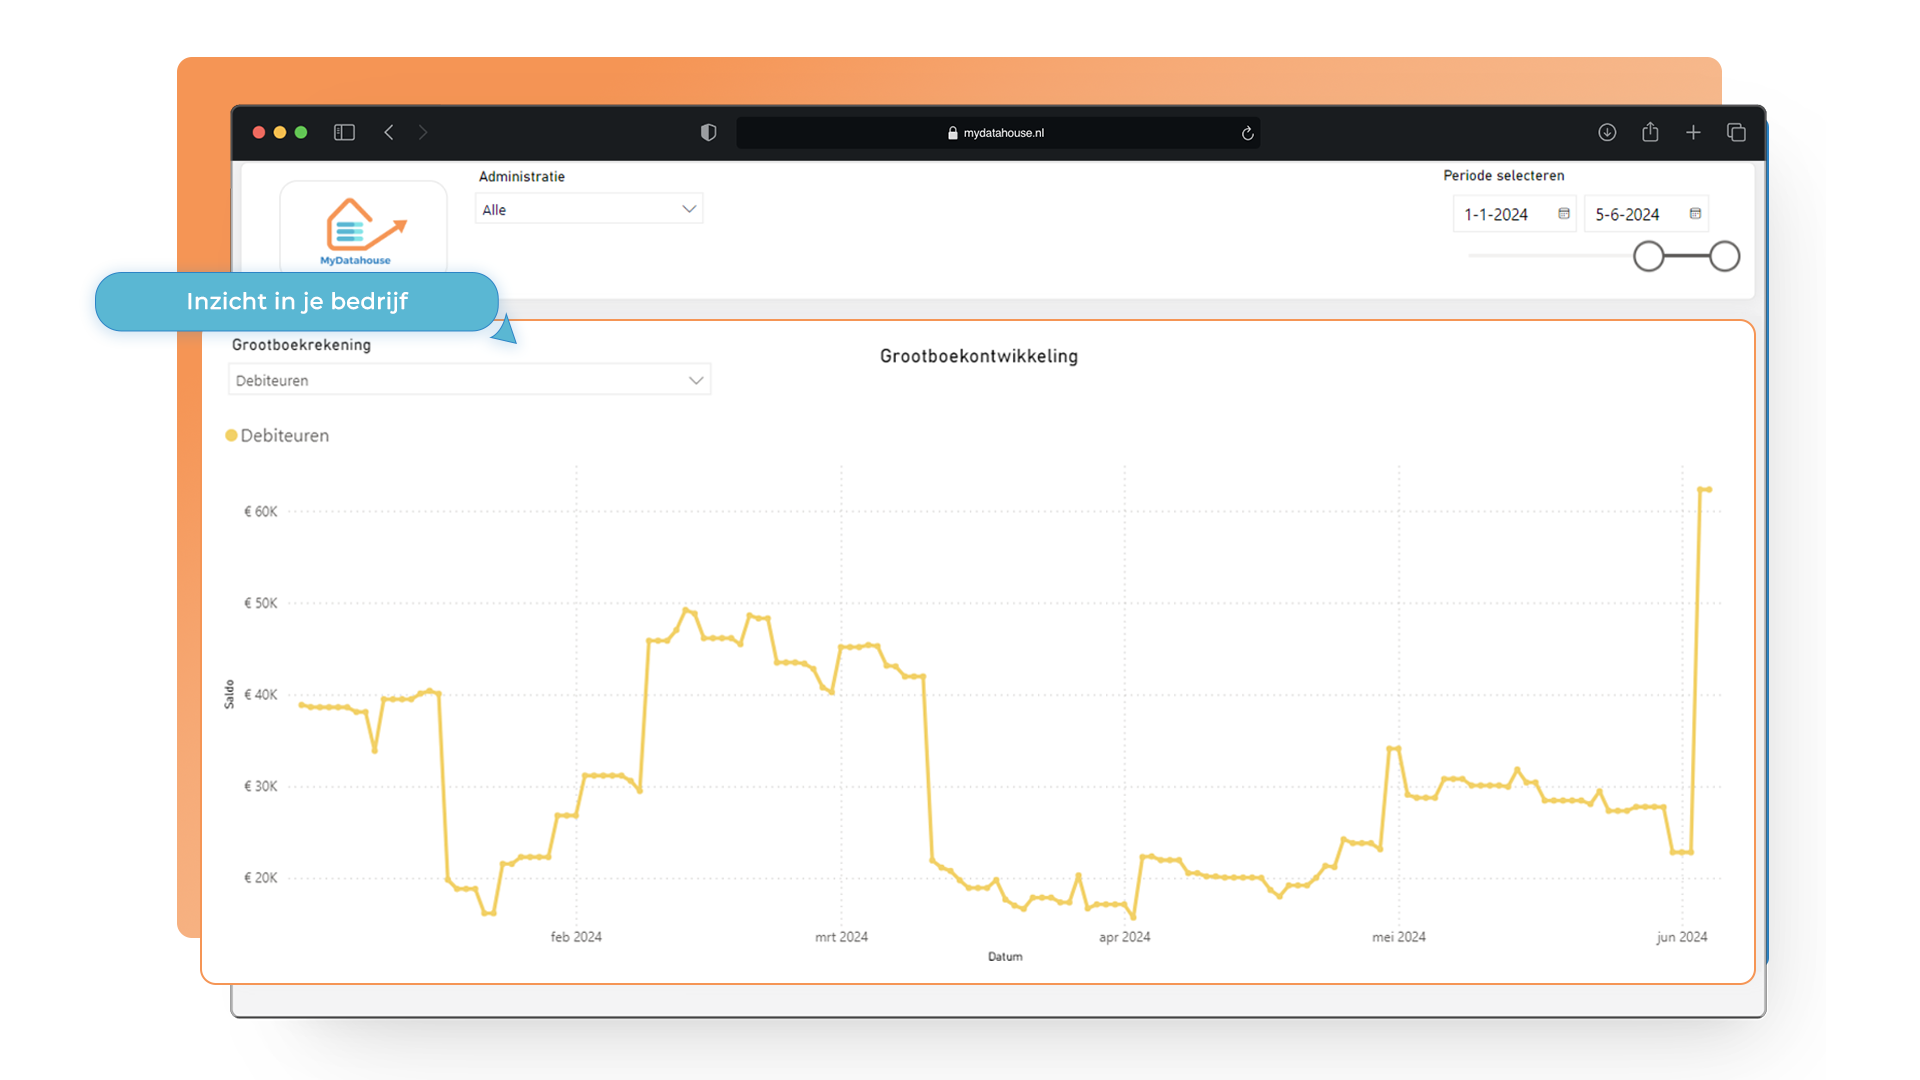This screenshot has width=1920, height=1080.
Task: Click the start date field 1-1-2024
Action: (1497, 214)
